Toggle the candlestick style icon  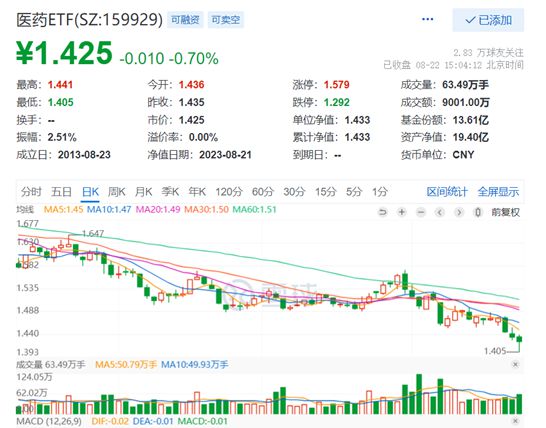point(478,212)
